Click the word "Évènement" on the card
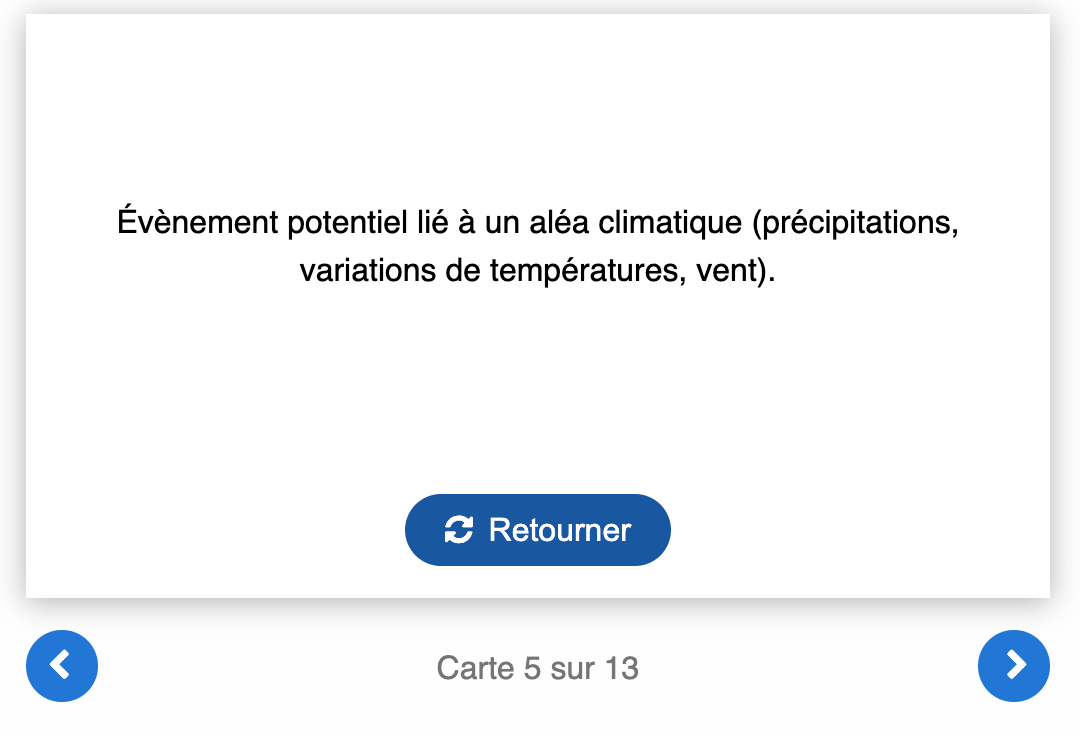 click(197, 222)
